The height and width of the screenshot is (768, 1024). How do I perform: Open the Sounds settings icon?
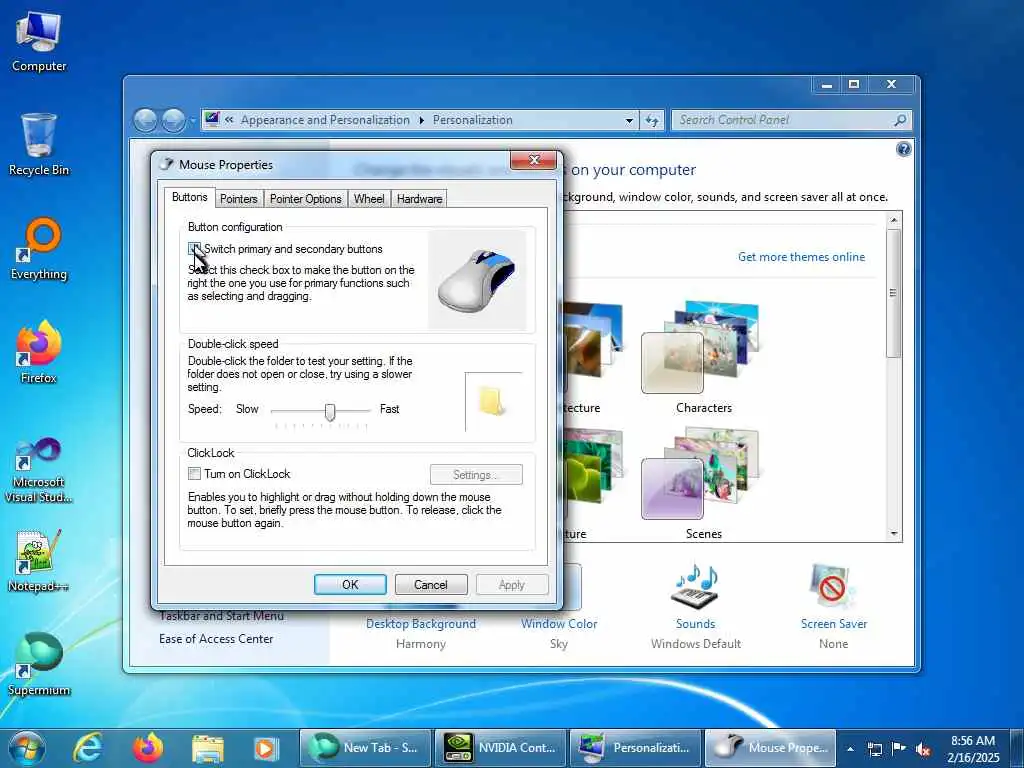695,587
